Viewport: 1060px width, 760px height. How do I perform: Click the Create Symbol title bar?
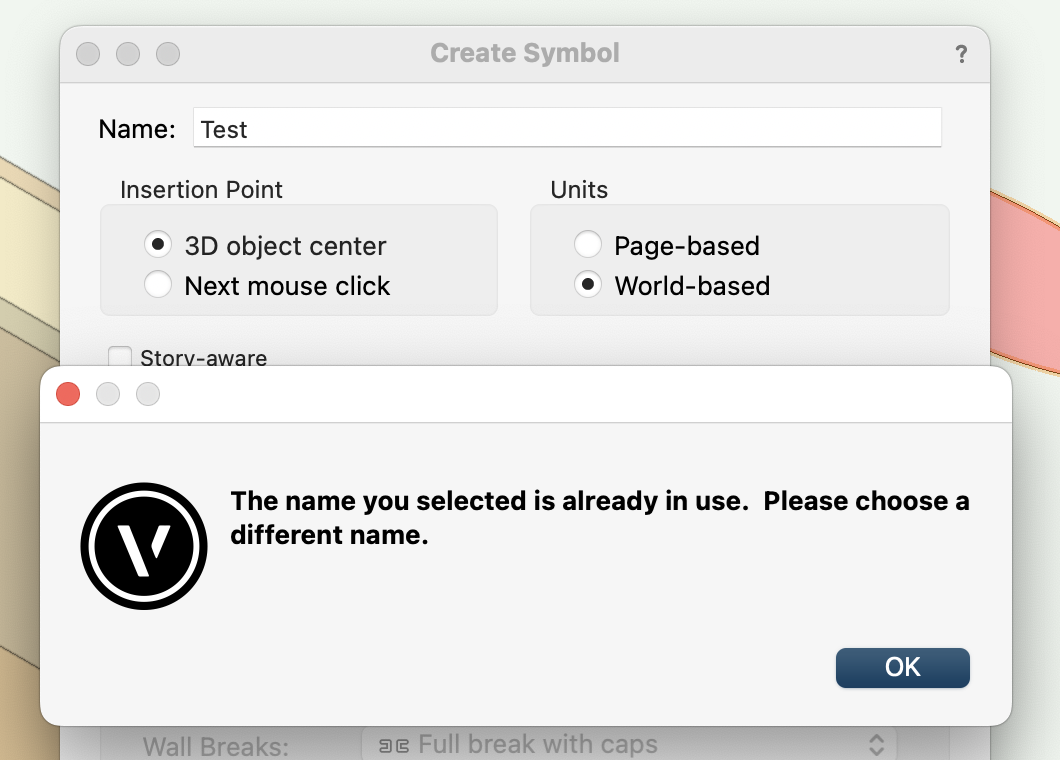(x=525, y=53)
